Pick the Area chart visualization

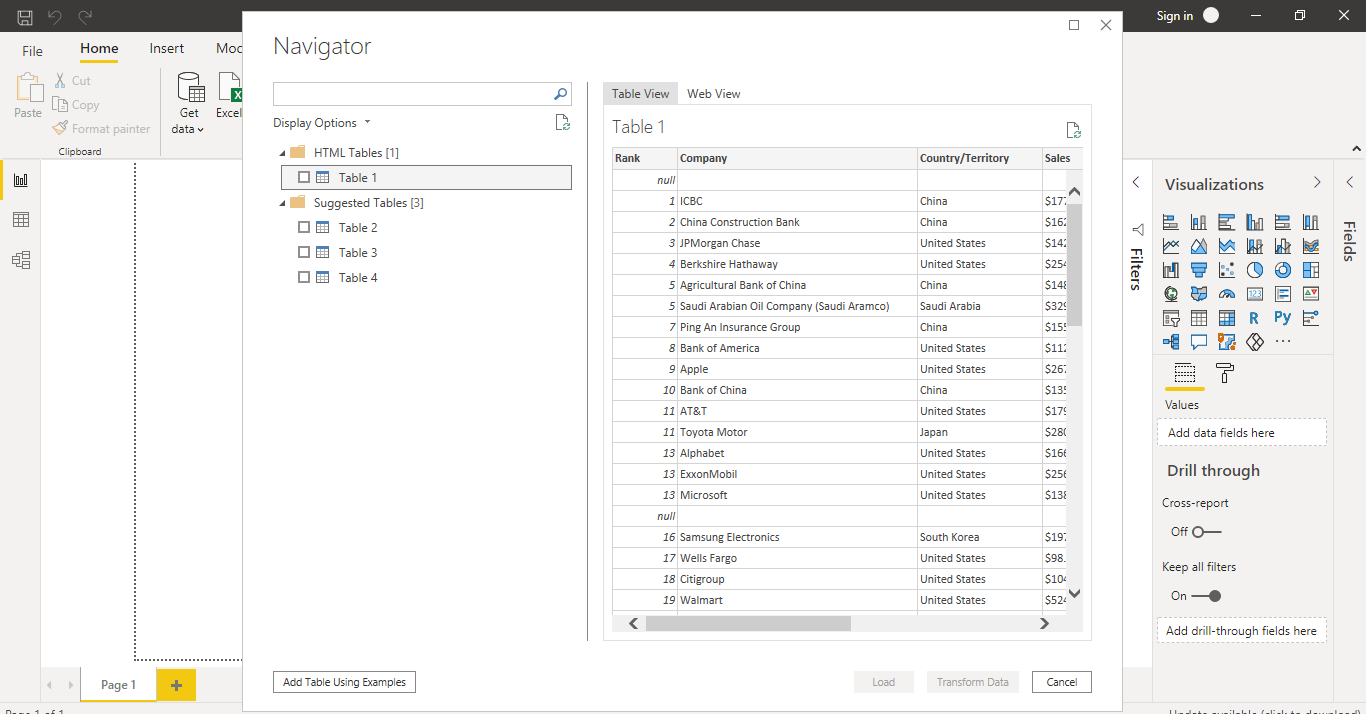click(1199, 246)
